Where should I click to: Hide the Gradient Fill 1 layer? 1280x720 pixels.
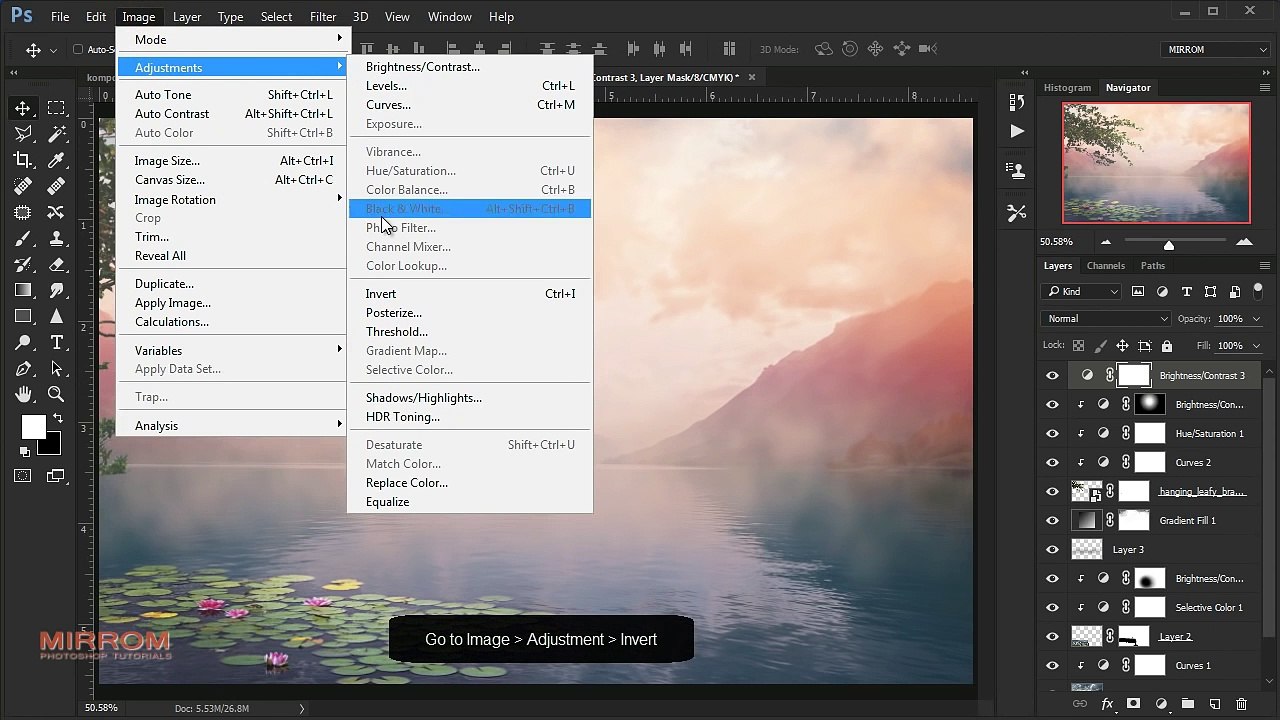point(1052,521)
